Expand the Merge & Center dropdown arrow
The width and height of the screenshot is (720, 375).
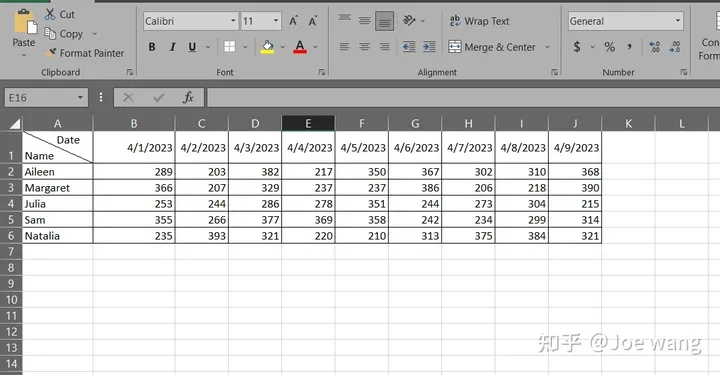[547, 47]
